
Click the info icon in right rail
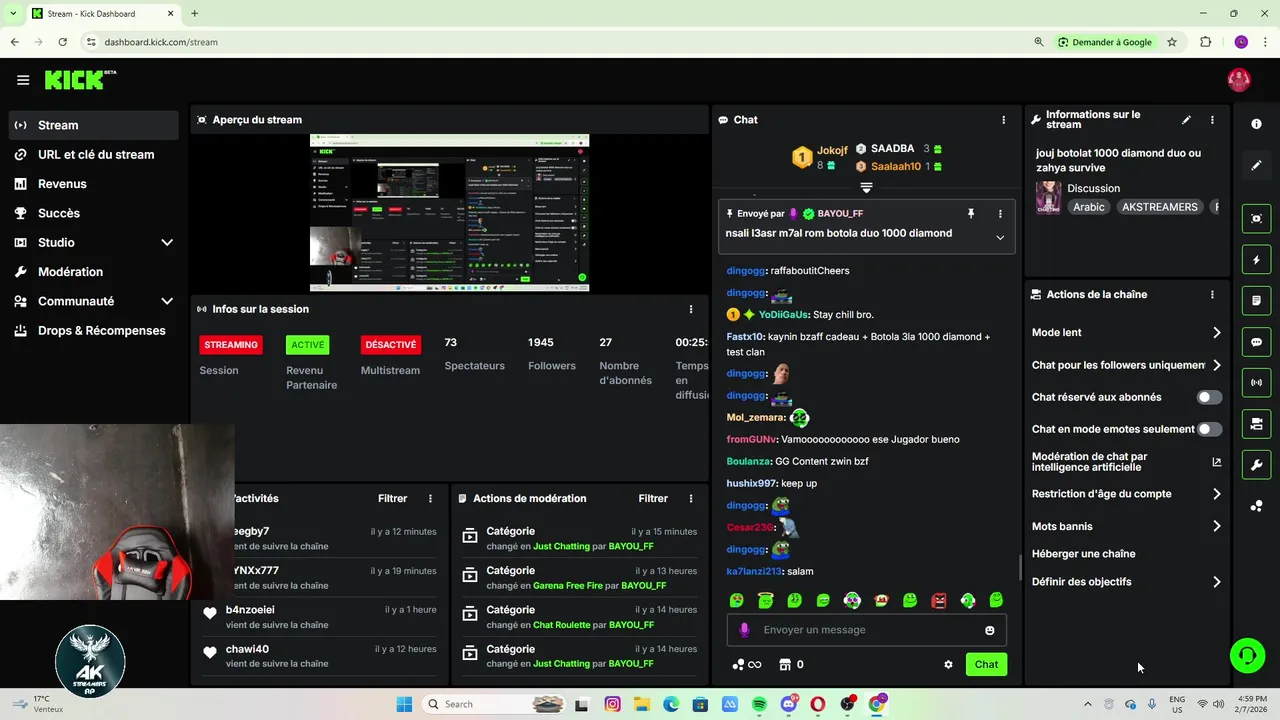click(1256, 123)
